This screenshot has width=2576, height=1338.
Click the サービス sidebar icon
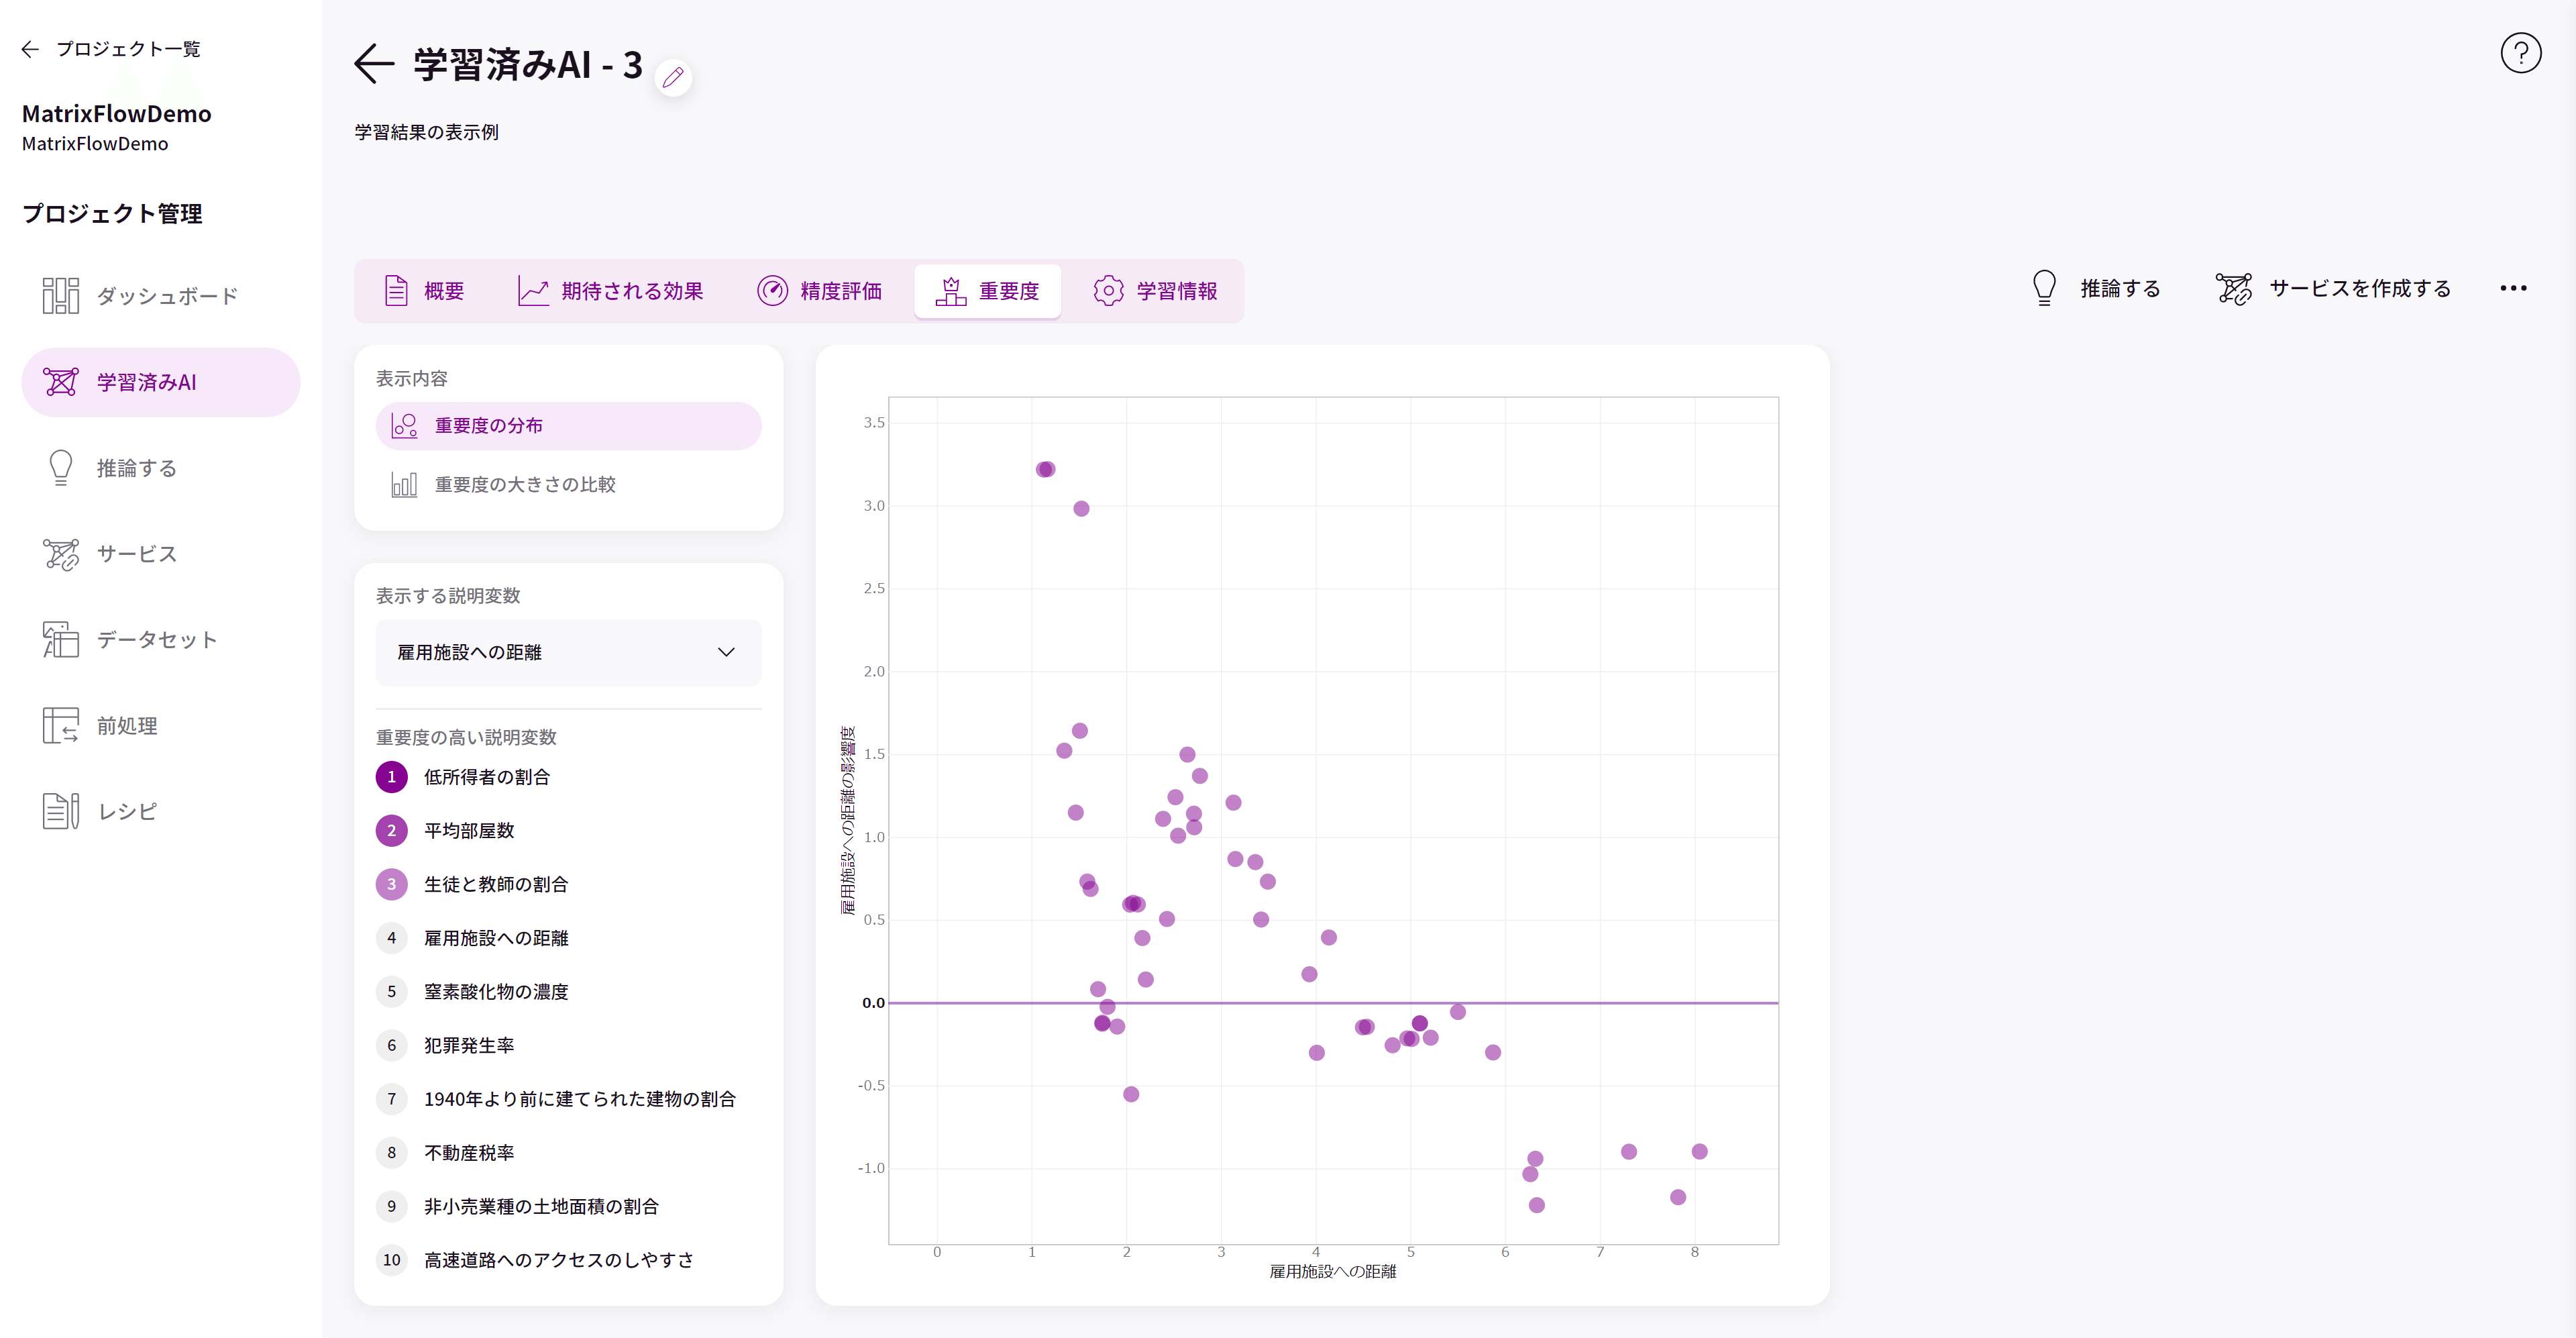coord(61,554)
